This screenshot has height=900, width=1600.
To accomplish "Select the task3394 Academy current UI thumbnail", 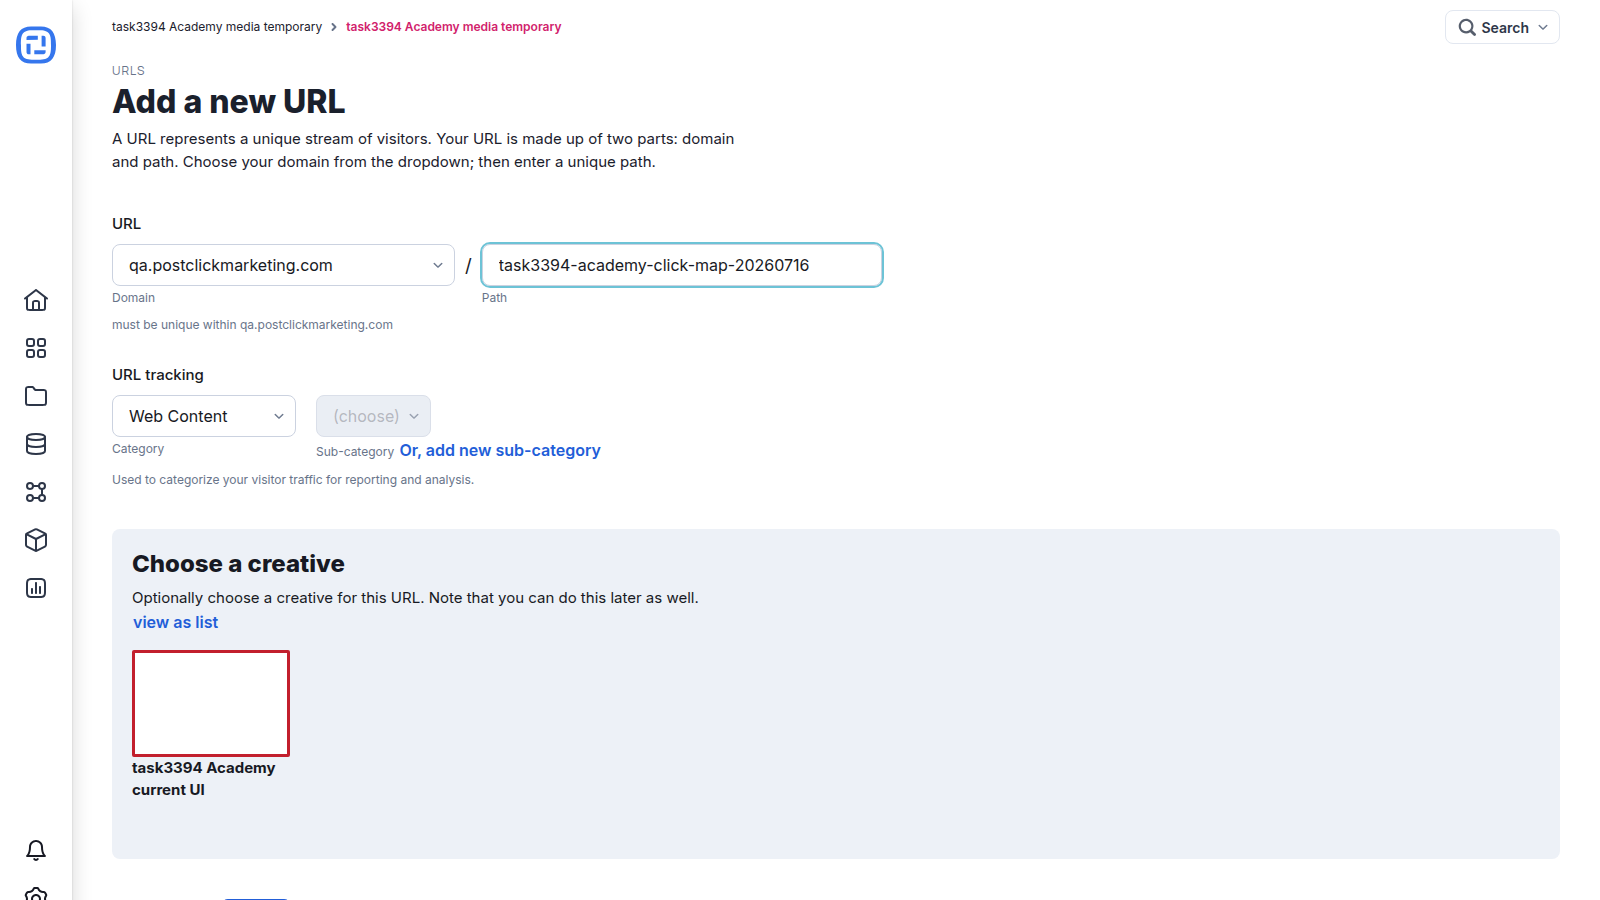I will (x=211, y=703).
